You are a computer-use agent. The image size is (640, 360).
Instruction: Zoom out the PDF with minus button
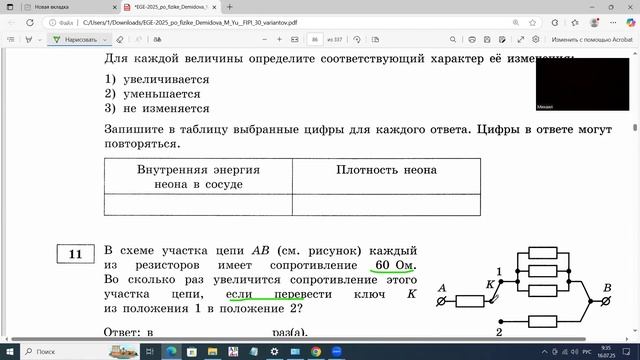coord(264,40)
